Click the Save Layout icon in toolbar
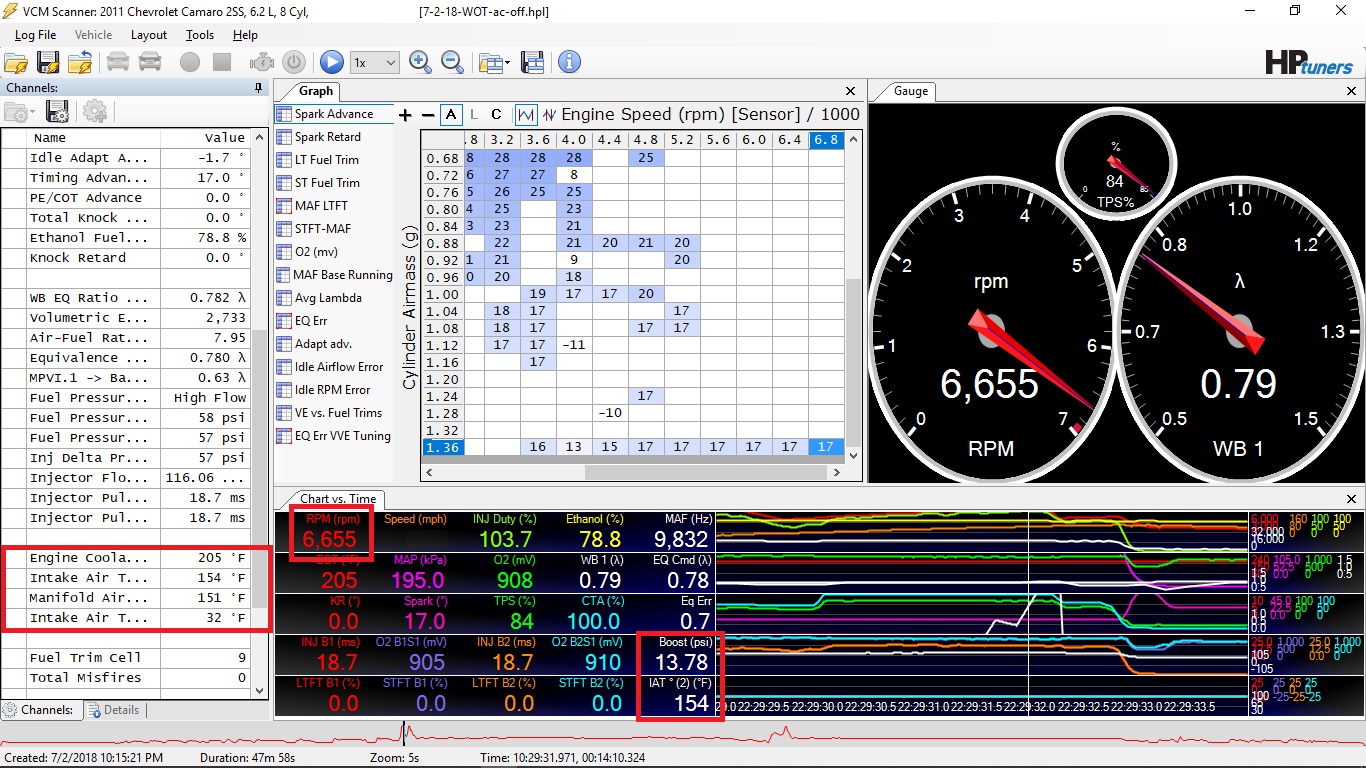This screenshot has height=768, width=1366. pos(532,62)
